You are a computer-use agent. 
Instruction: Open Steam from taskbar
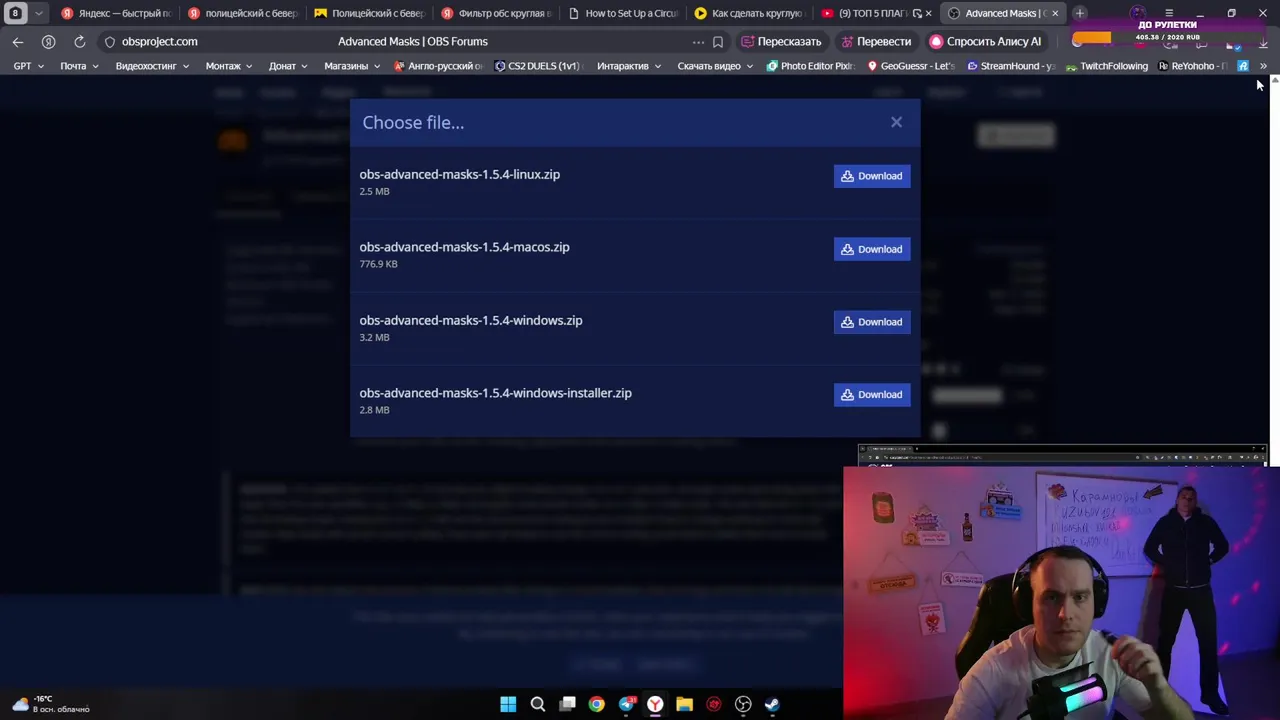[x=772, y=704]
